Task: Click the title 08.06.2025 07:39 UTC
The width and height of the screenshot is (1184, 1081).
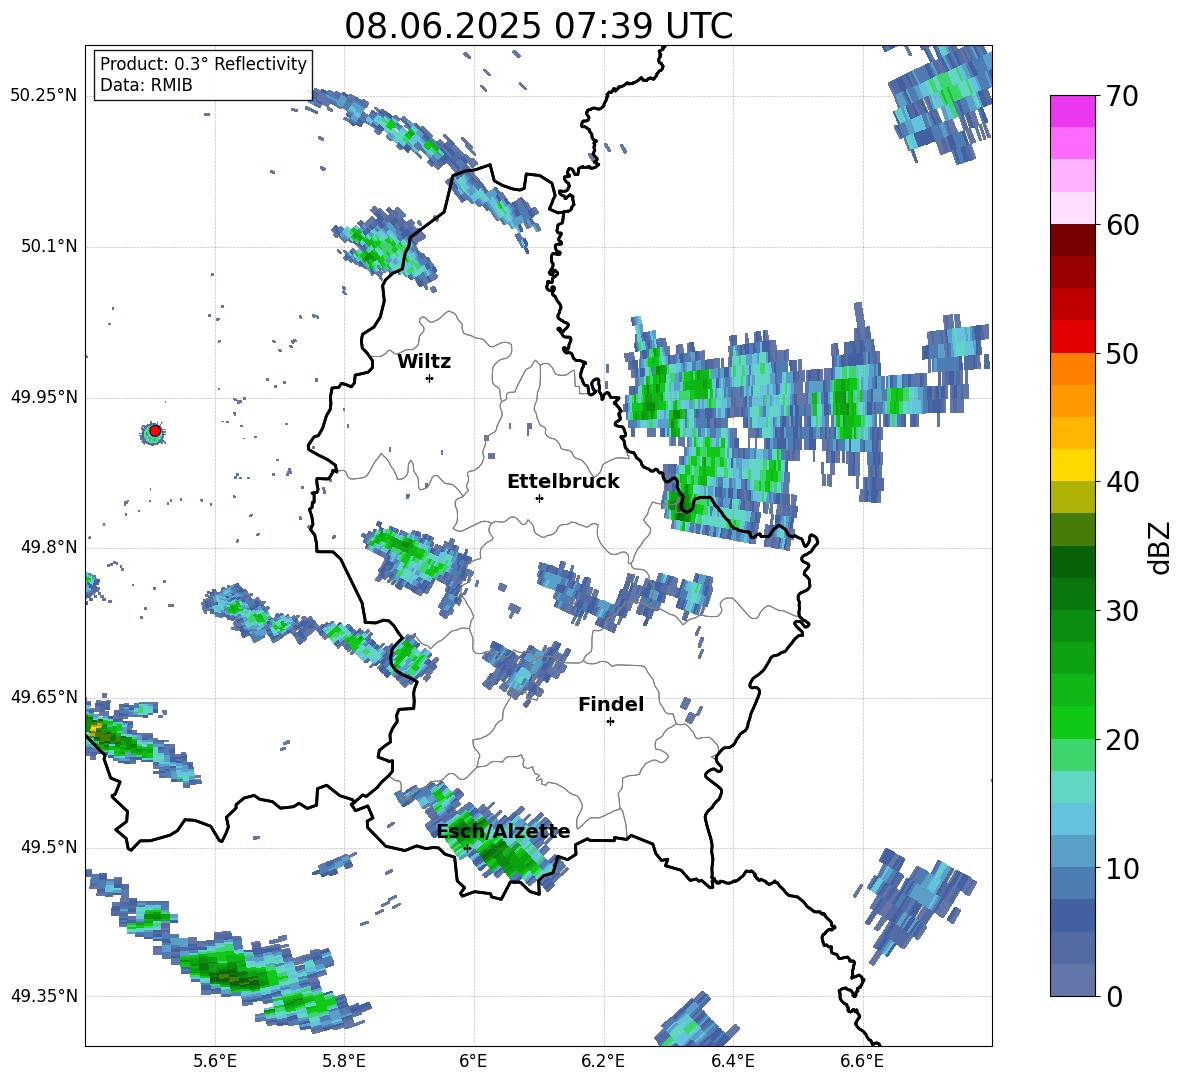Action: (x=538, y=26)
